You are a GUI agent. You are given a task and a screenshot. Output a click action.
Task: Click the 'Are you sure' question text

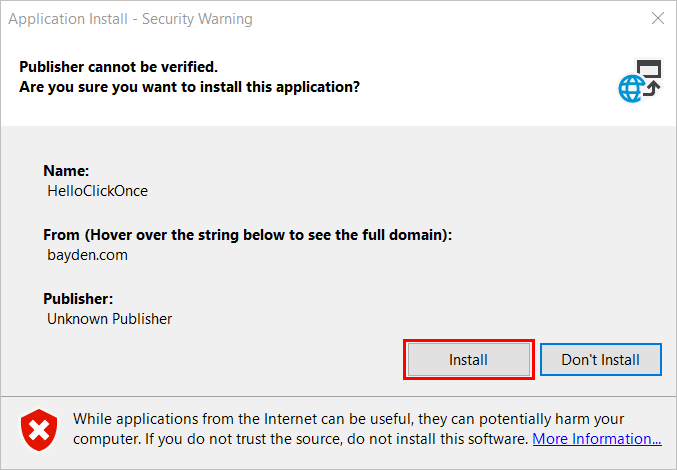pos(190,87)
